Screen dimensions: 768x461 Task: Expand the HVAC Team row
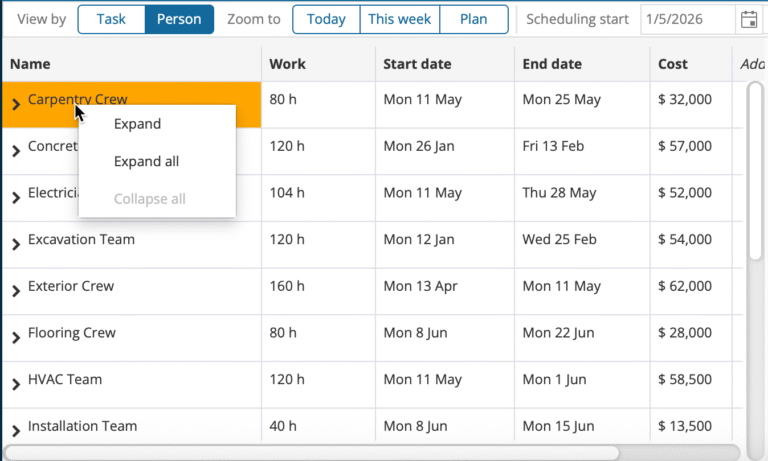point(16,384)
